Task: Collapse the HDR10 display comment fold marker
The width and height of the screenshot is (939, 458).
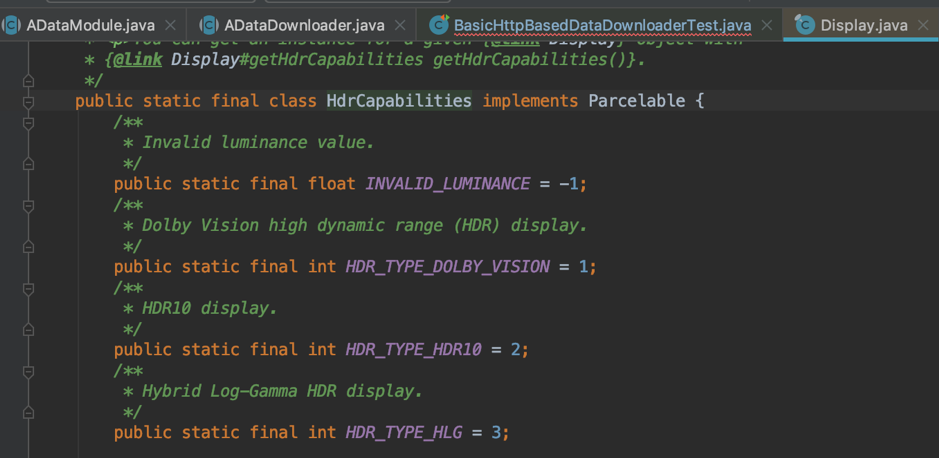Action: coord(28,289)
